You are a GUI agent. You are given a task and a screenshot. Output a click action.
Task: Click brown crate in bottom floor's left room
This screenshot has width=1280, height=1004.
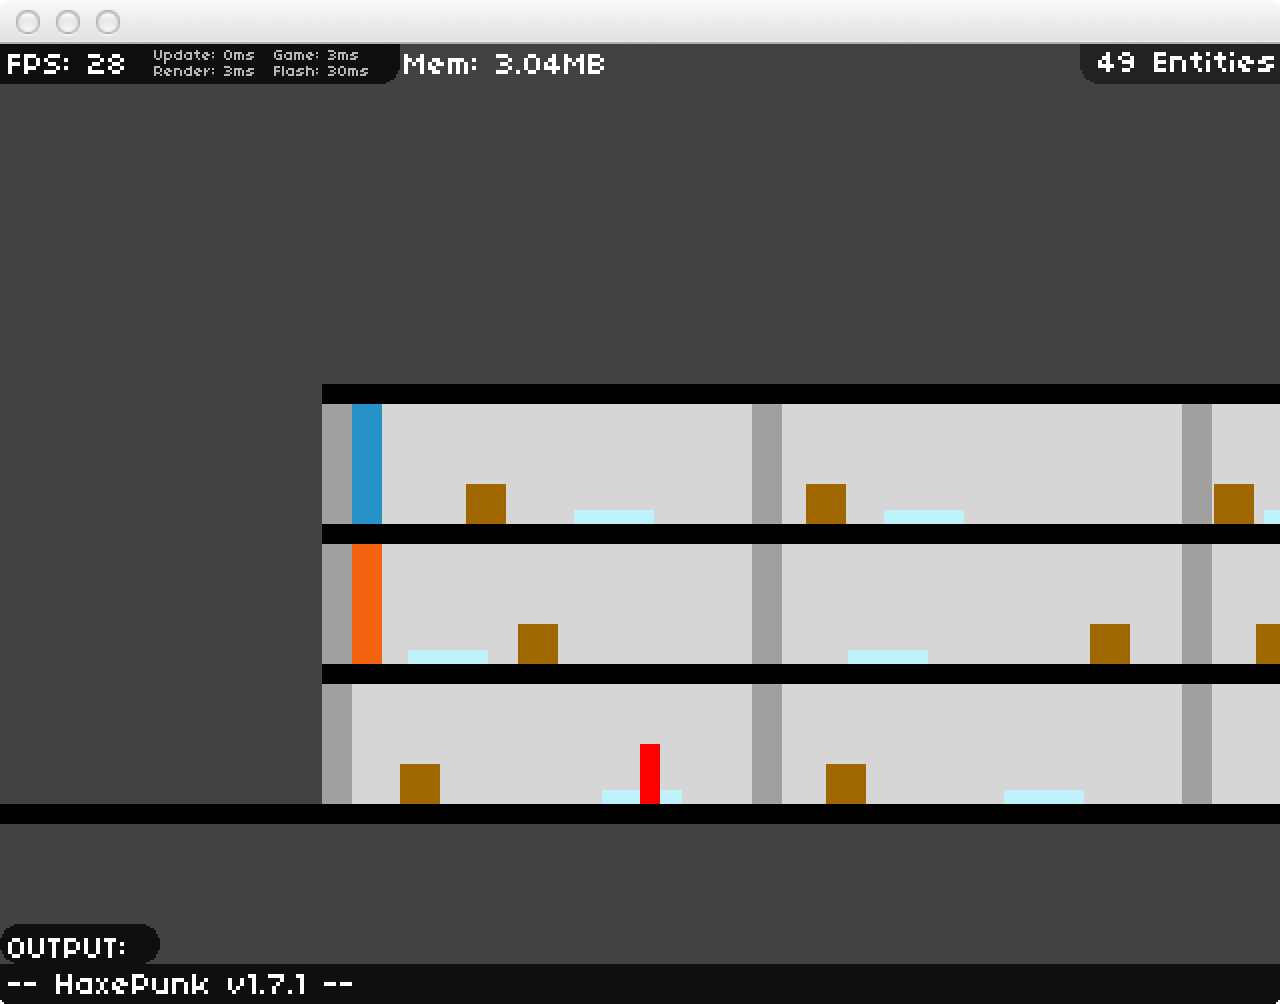pyautogui.click(x=420, y=784)
